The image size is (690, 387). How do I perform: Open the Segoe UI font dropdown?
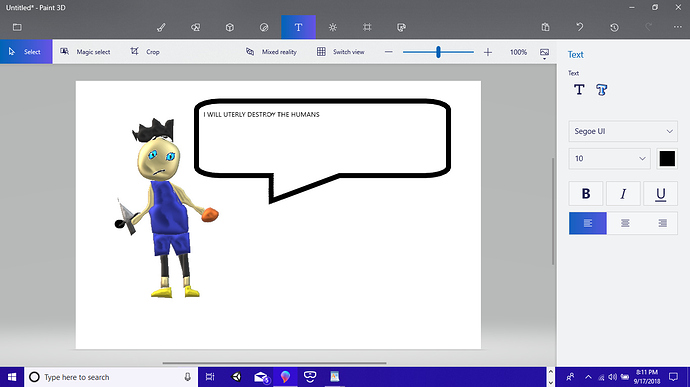[x=623, y=131]
